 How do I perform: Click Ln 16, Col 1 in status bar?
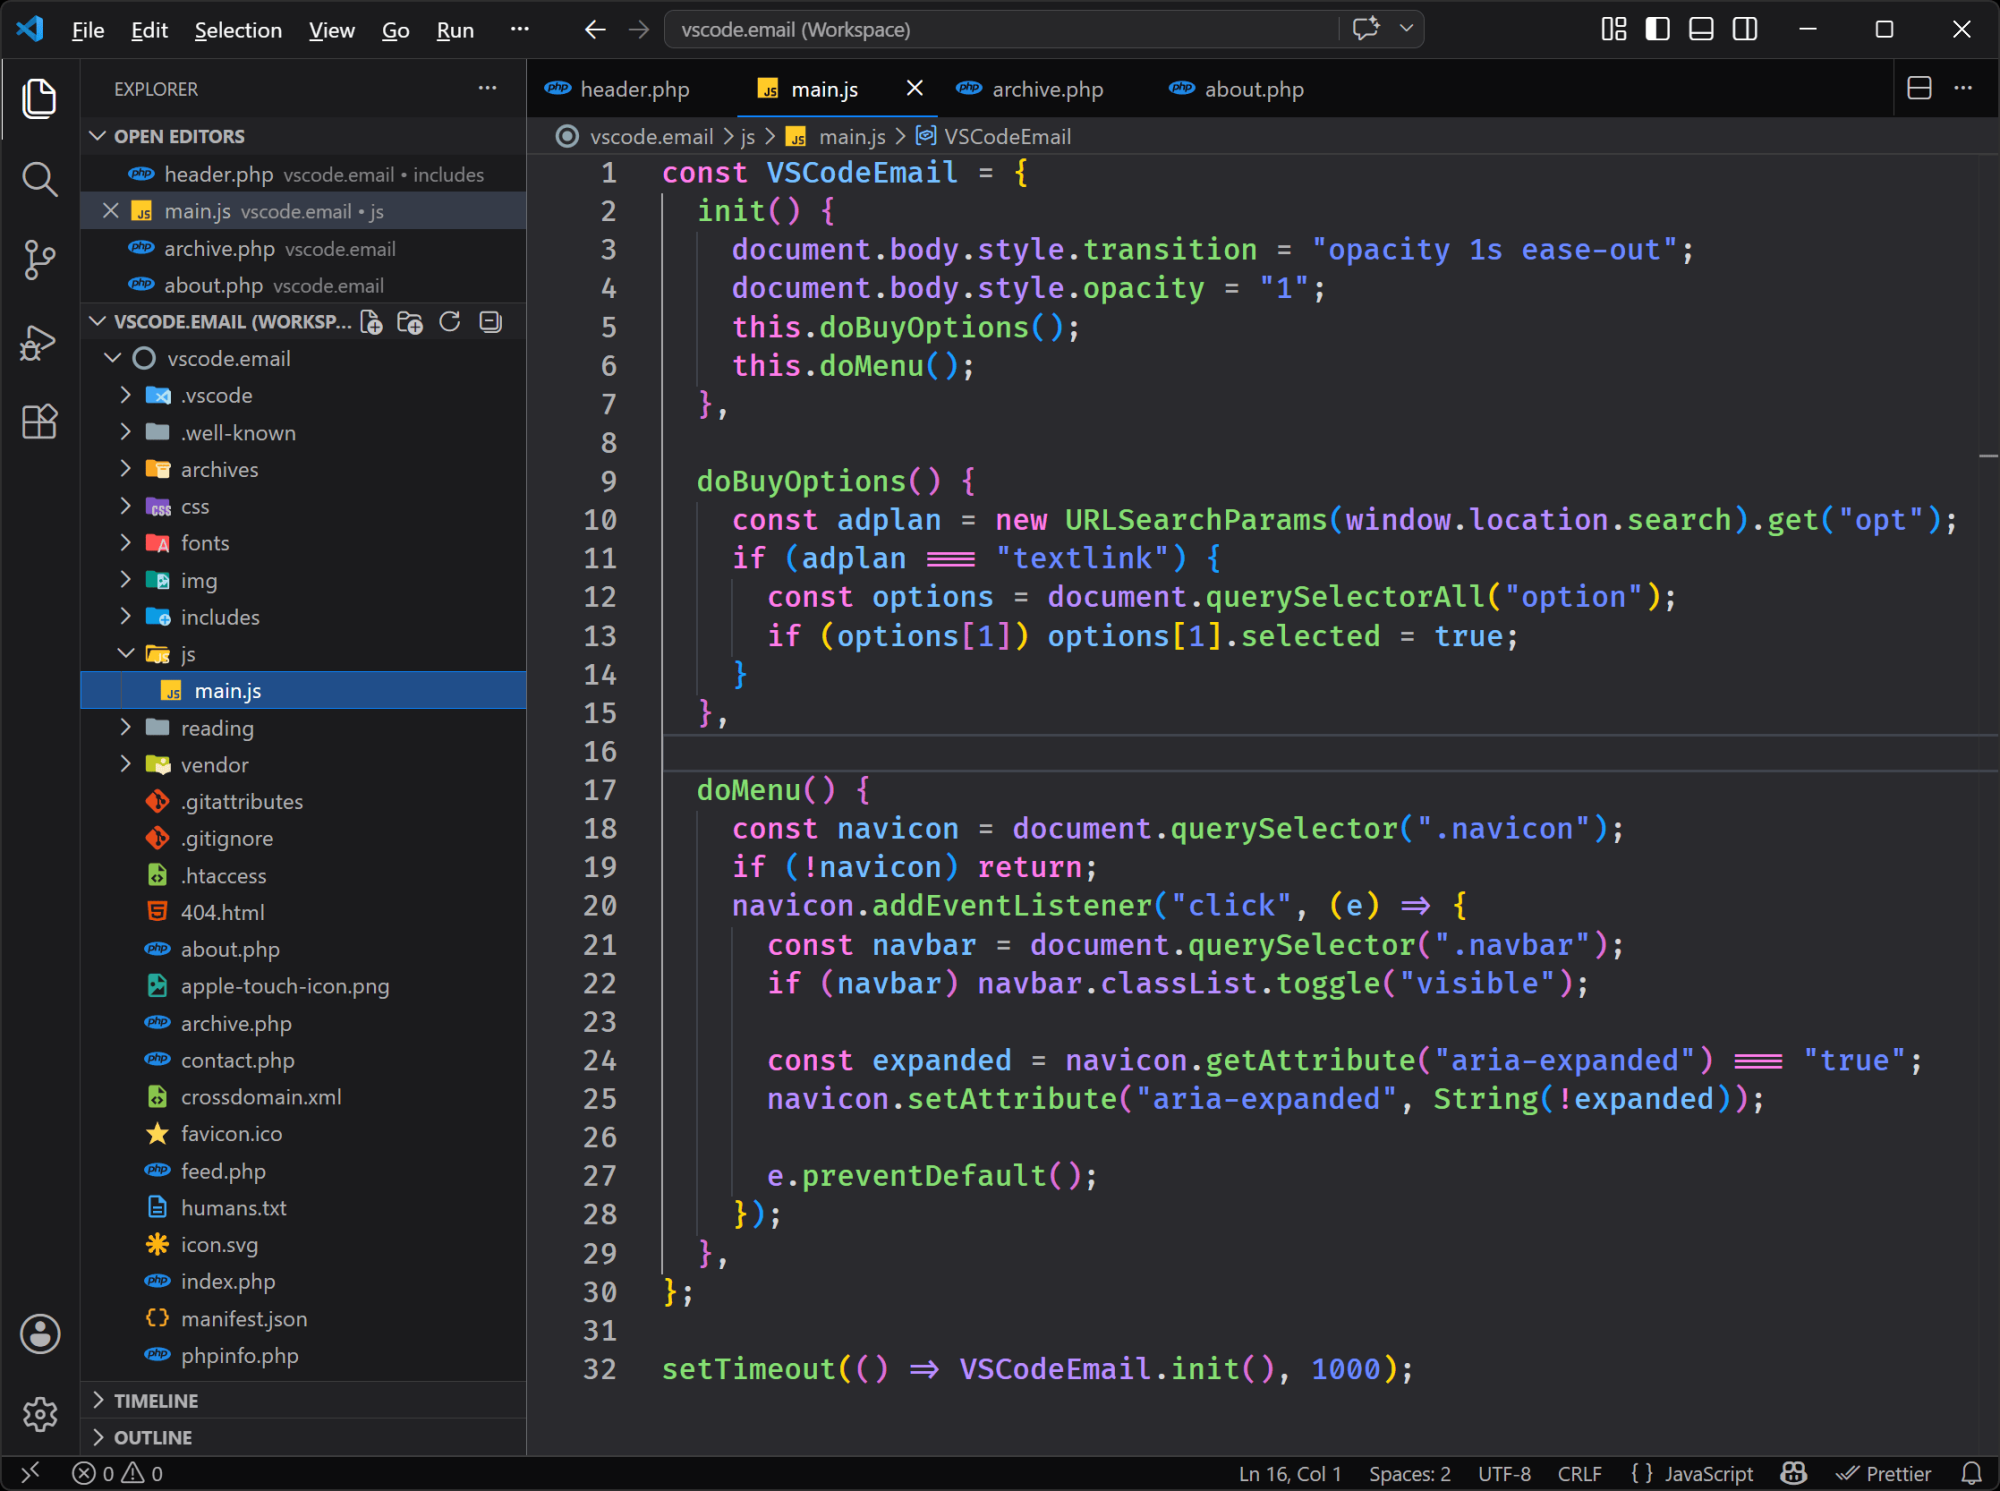pos(1289,1473)
